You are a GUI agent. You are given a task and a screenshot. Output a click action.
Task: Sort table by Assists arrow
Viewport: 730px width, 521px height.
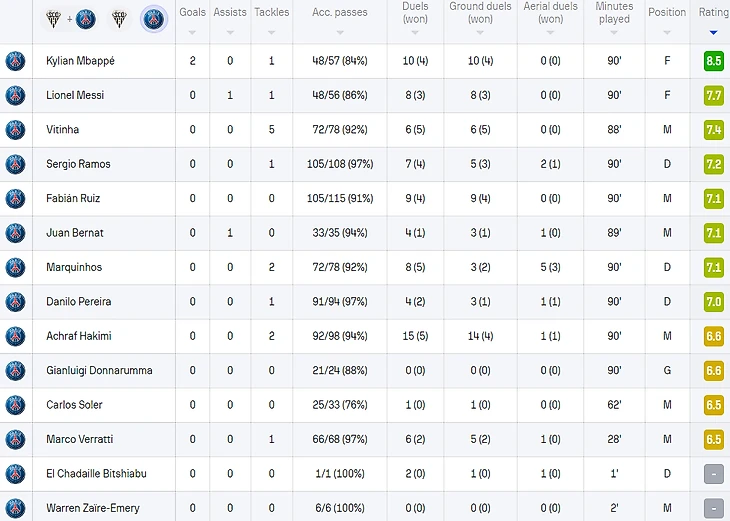coord(230,32)
